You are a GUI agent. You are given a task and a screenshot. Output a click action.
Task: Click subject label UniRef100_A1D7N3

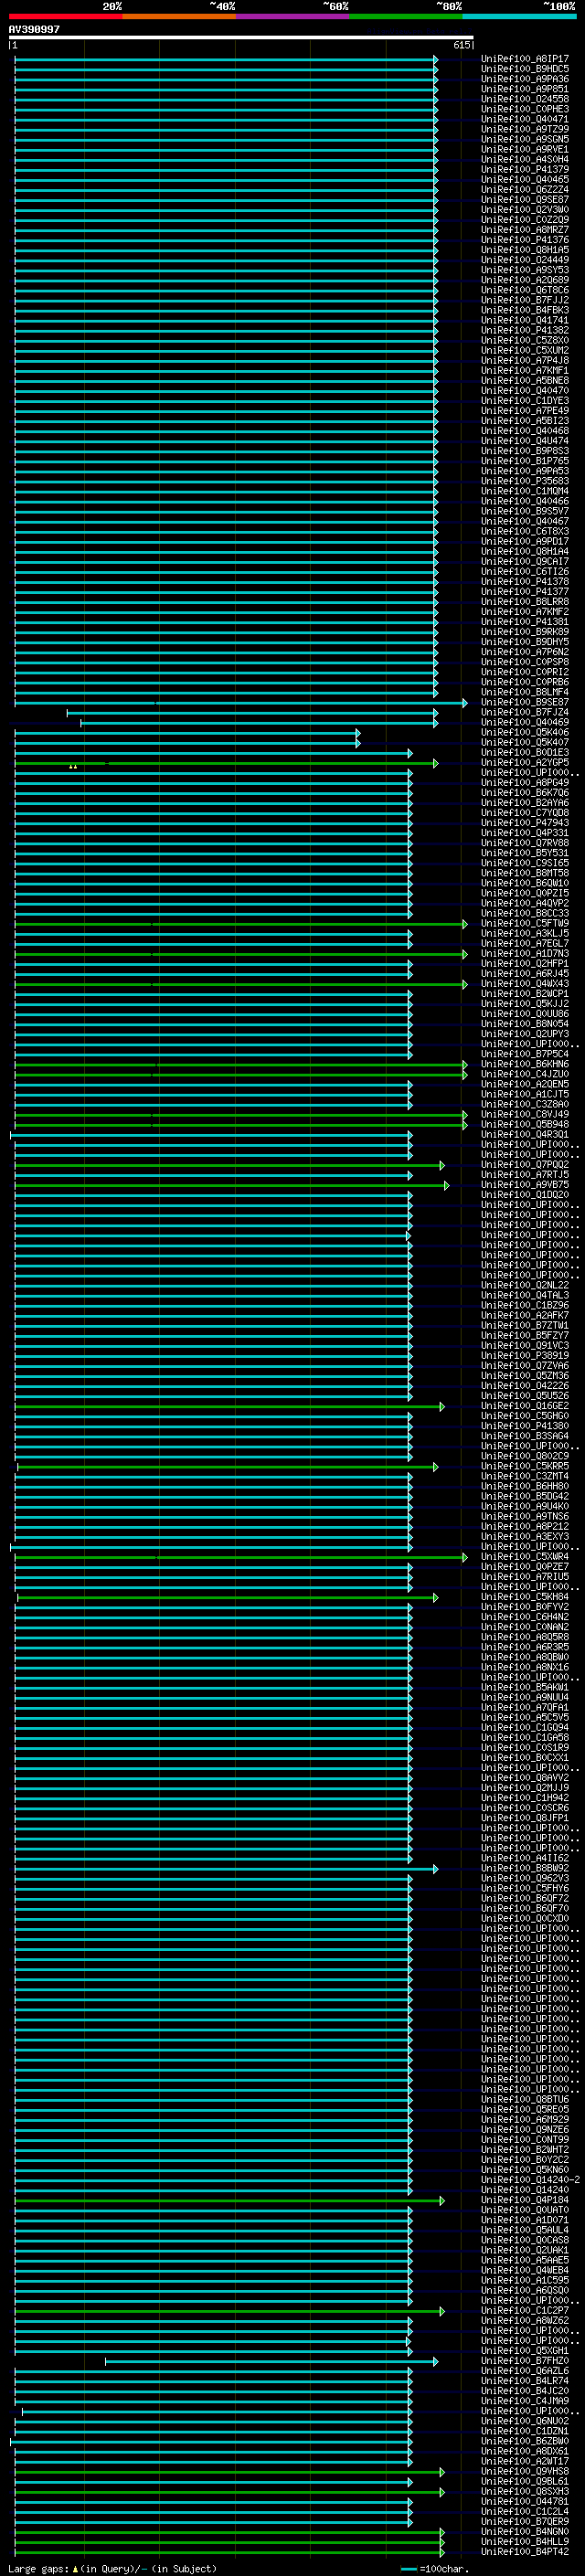pyautogui.click(x=525, y=953)
